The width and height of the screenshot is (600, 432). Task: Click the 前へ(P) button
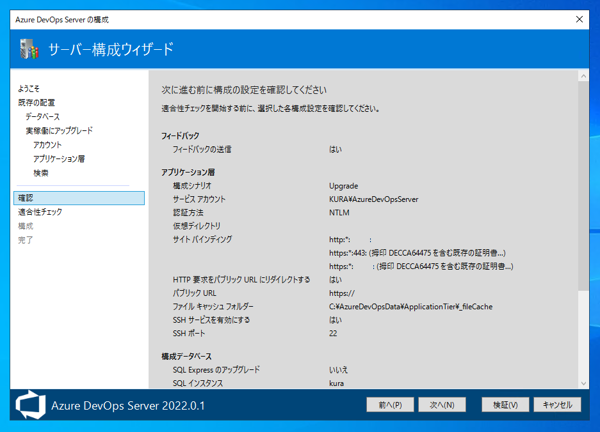(390, 405)
